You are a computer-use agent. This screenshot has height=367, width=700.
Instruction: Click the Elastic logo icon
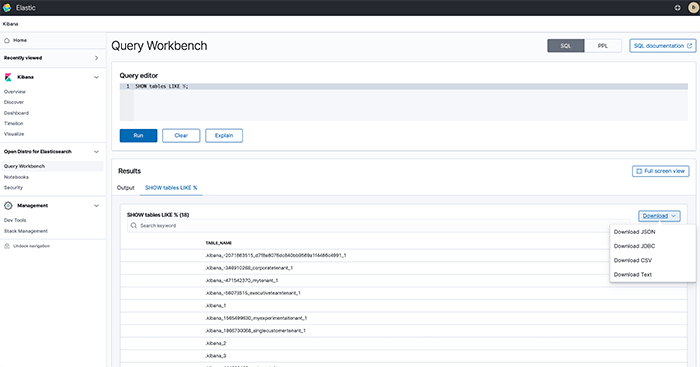(x=7, y=8)
